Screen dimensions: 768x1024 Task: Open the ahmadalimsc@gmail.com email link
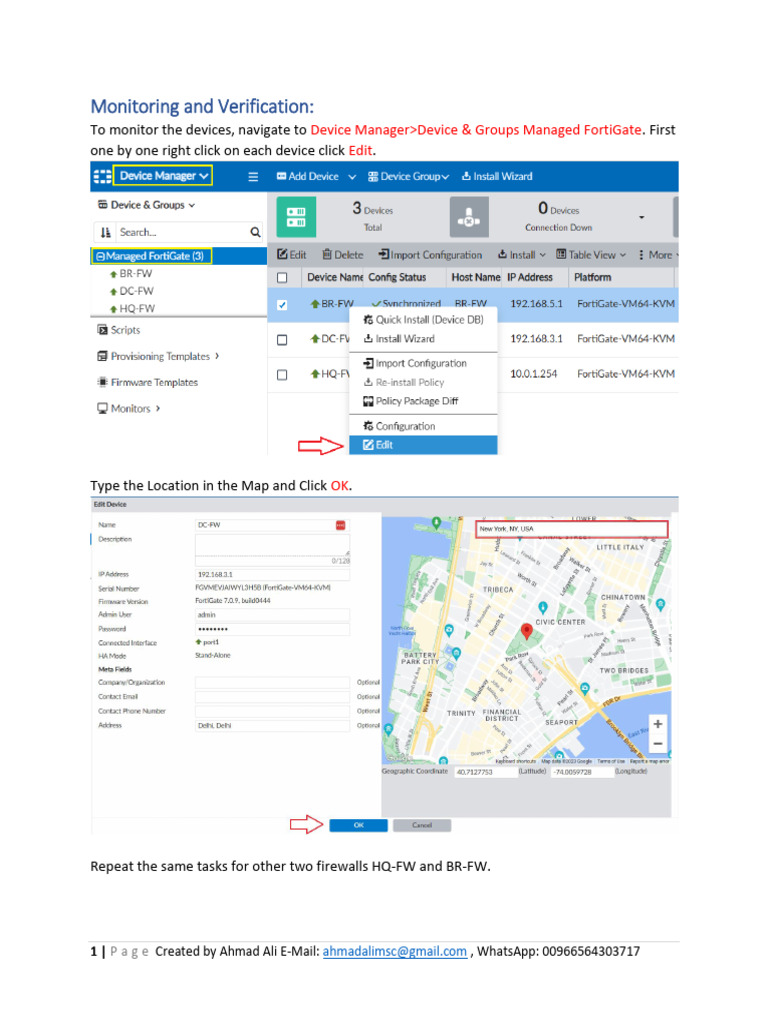pyautogui.click(x=394, y=951)
